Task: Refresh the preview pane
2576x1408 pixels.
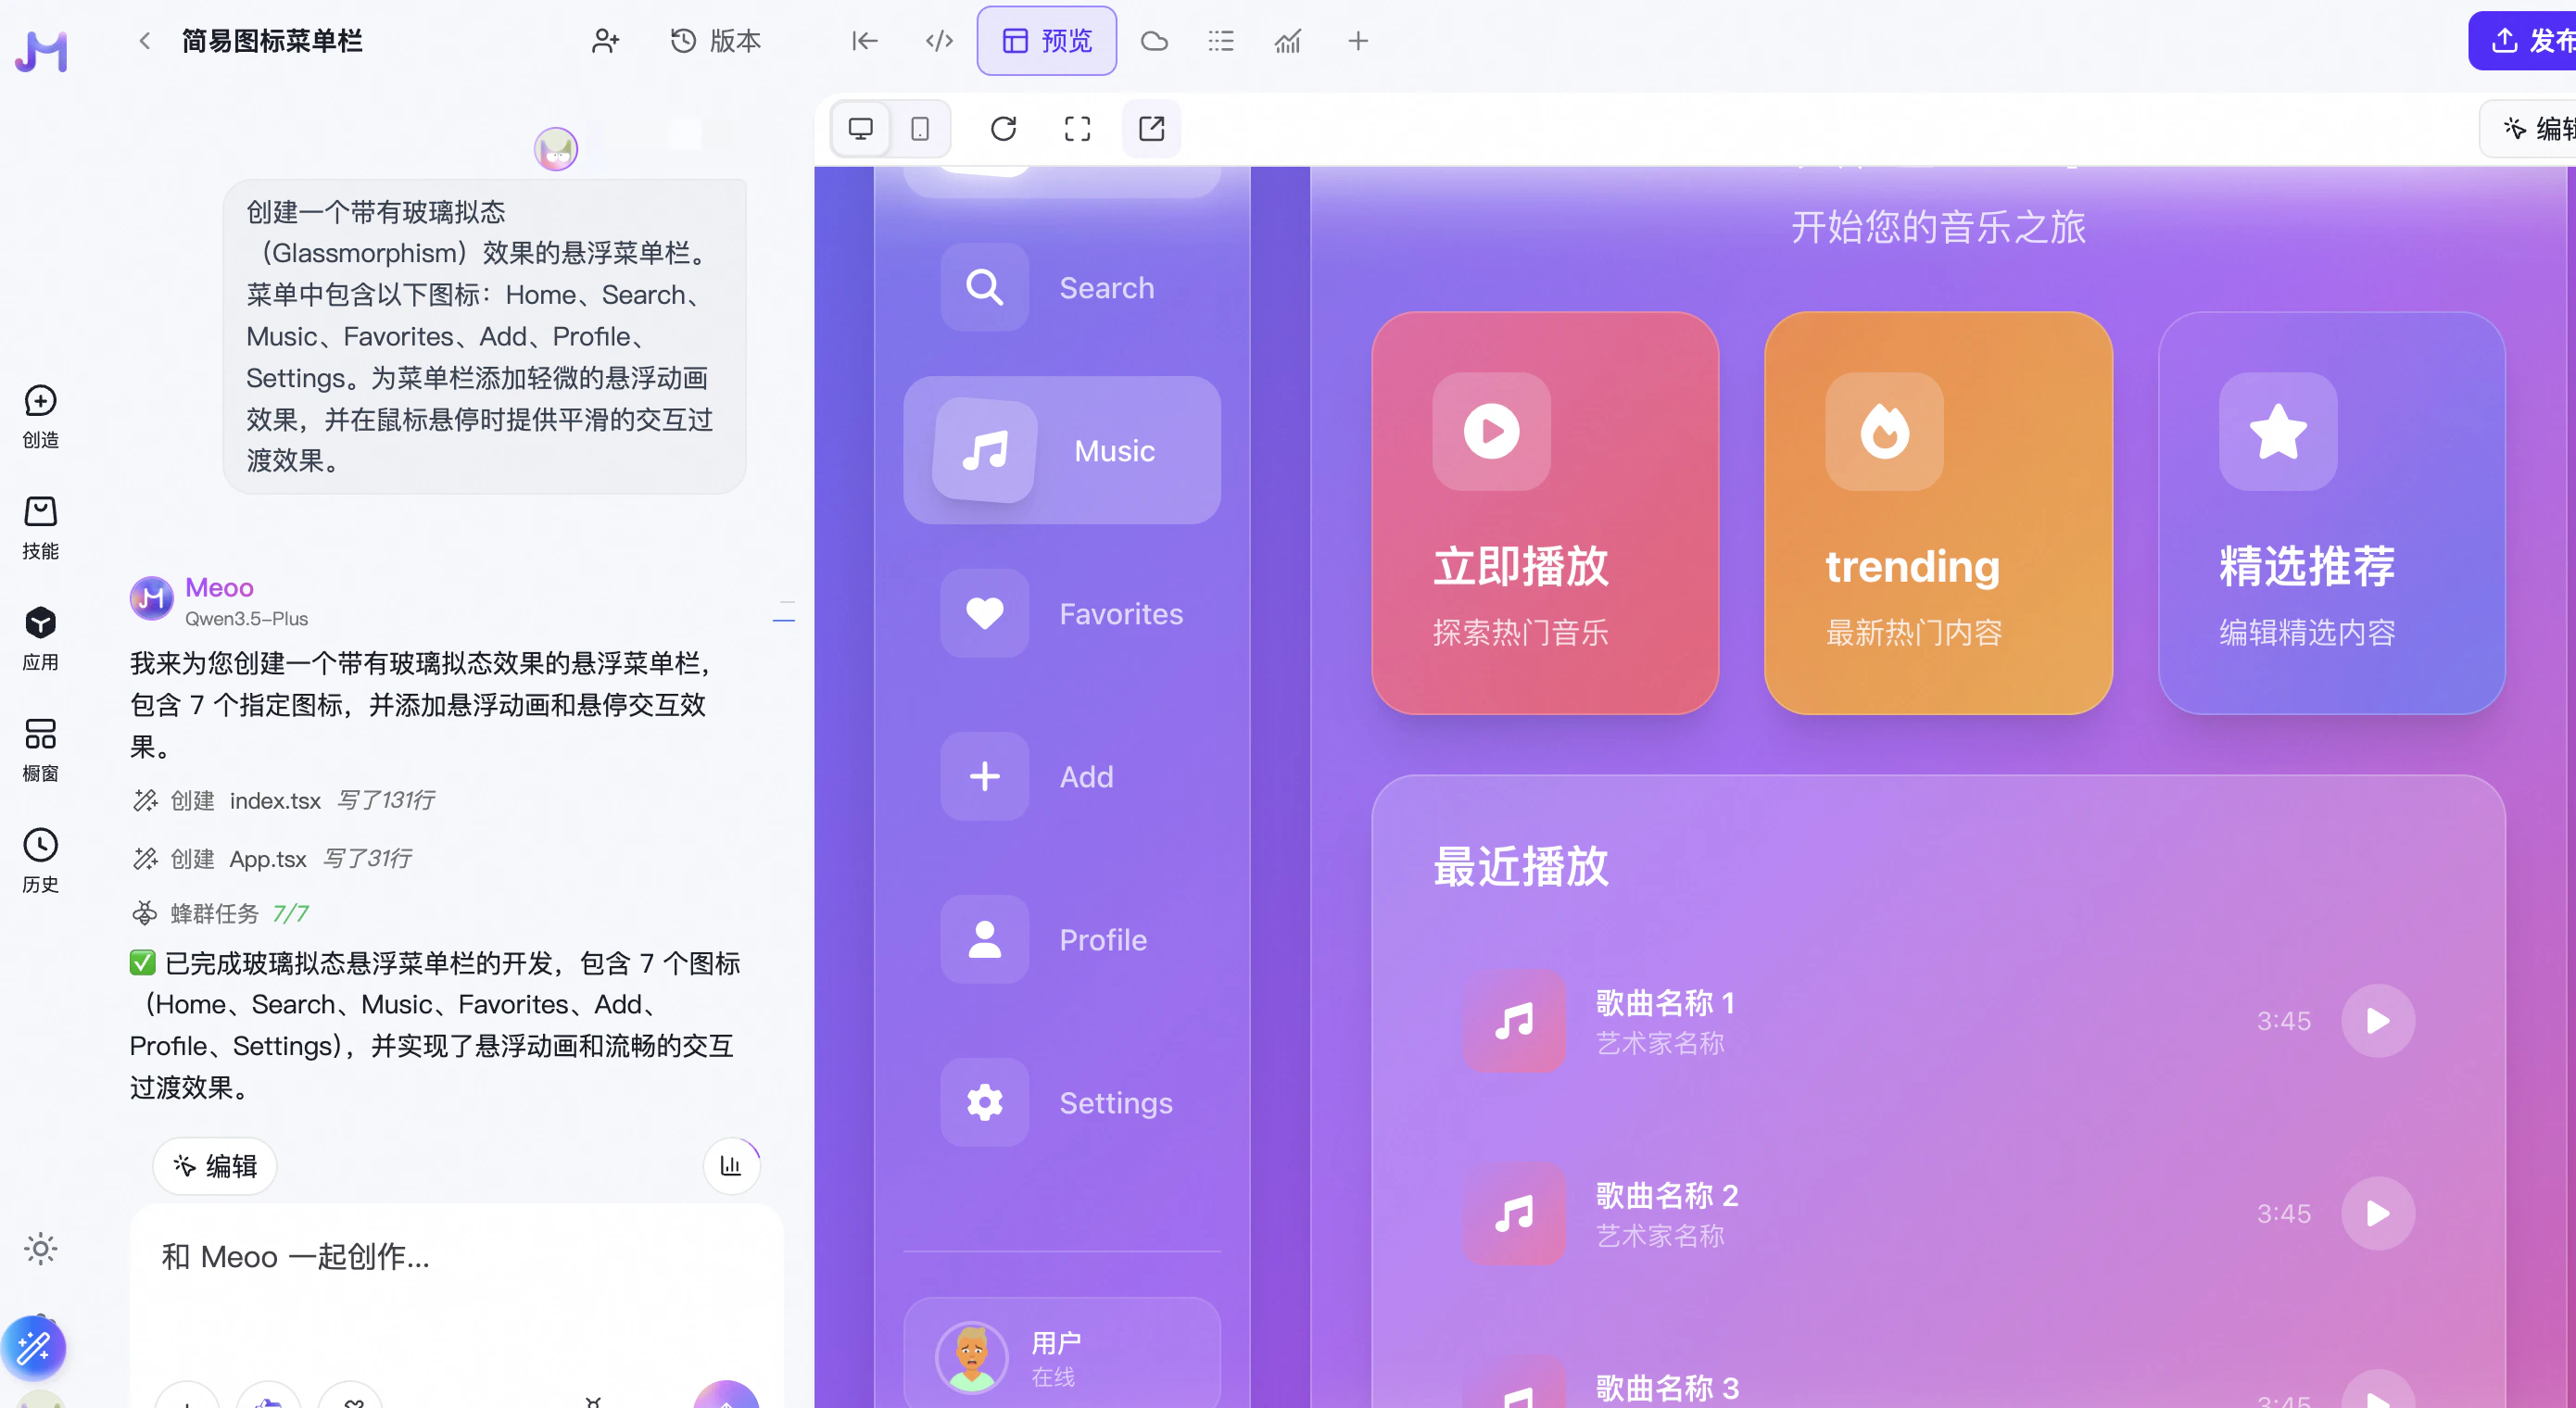Action: tap(1003, 128)
